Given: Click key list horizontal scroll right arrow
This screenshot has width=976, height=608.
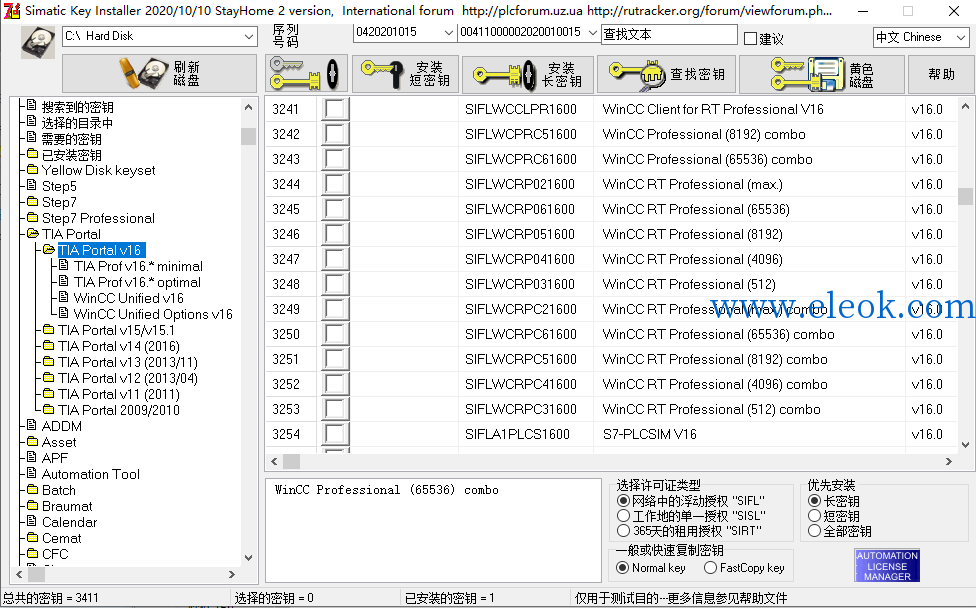Looking at the screenshot, I should click(949, 461).
